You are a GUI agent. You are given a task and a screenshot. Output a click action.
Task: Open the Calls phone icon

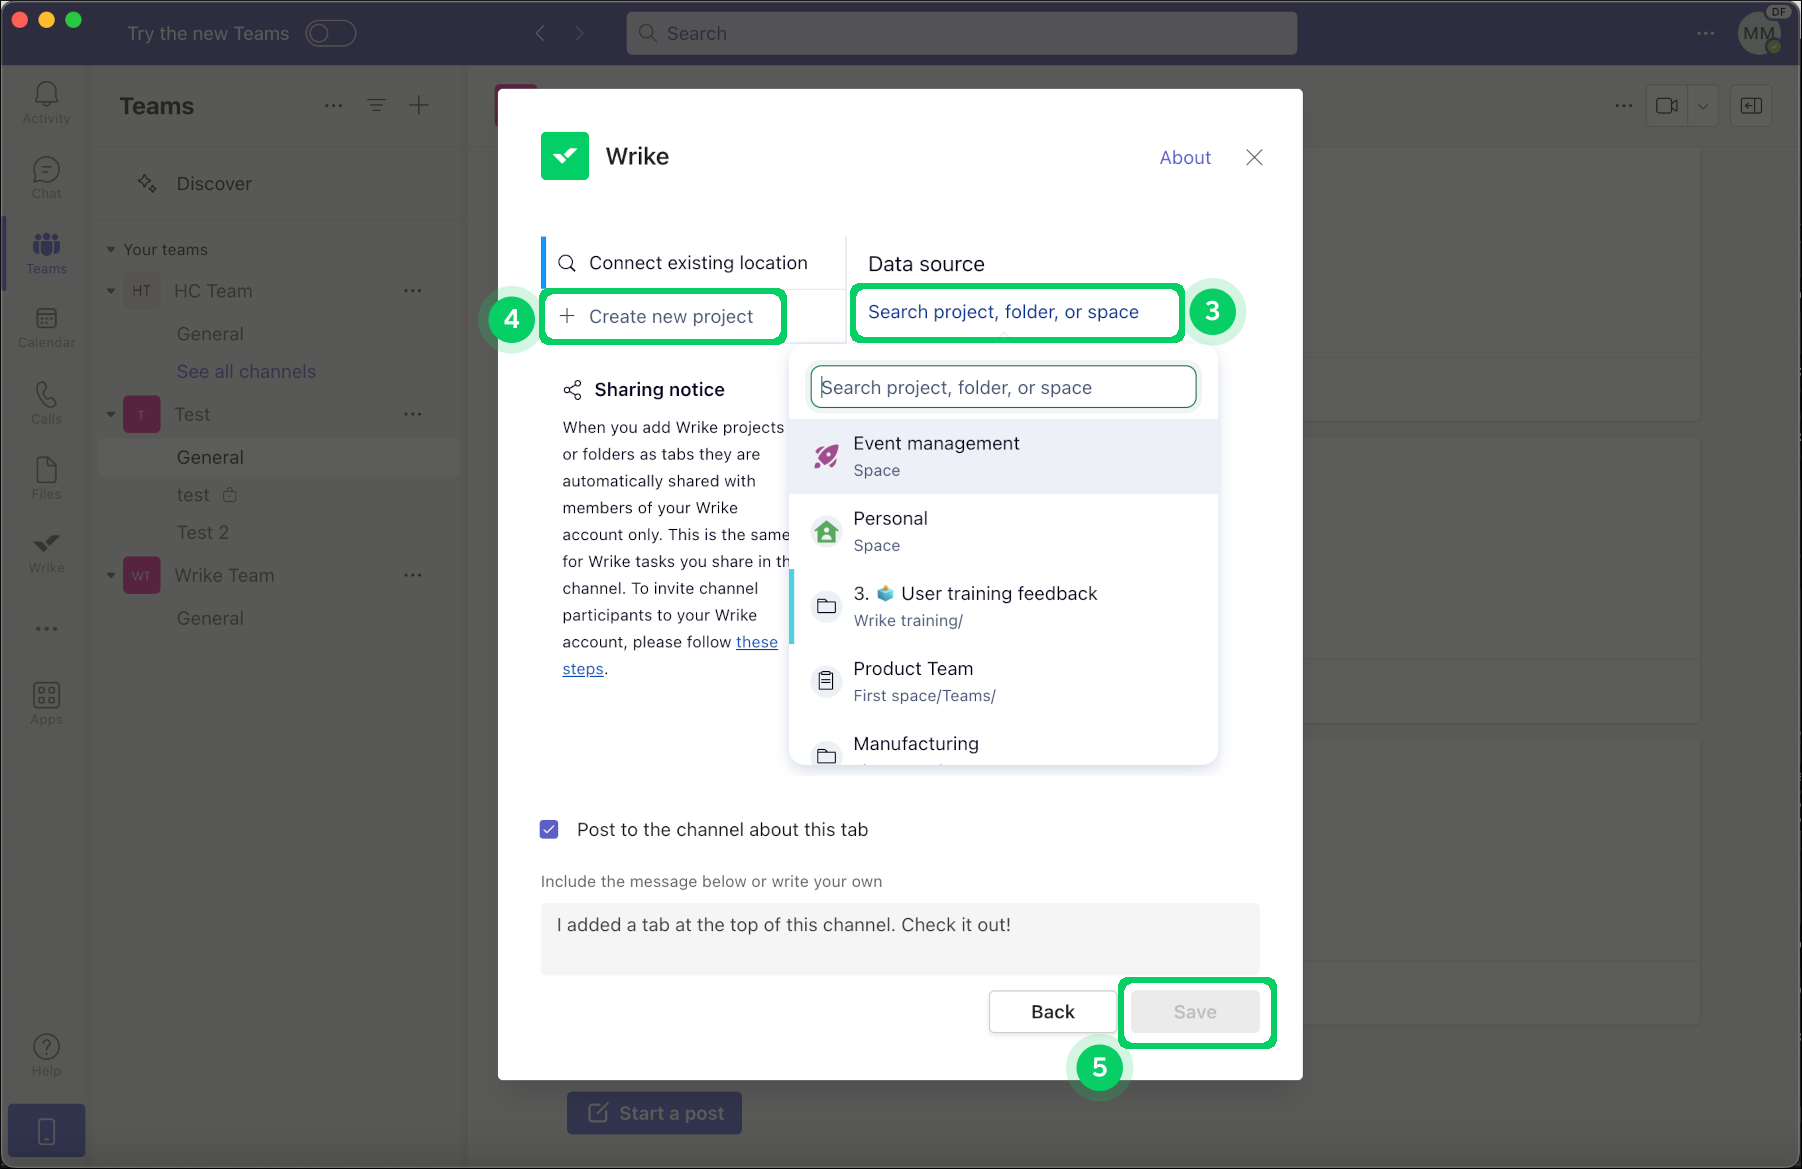click(x=46, y=402)
